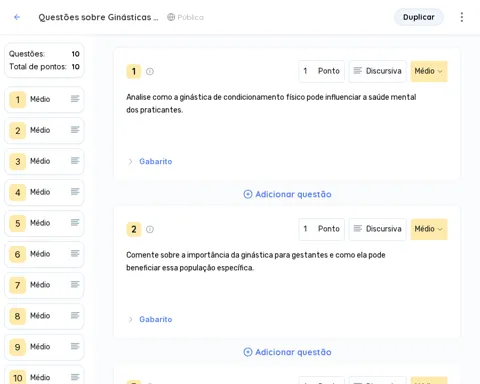
Task: Click the Pública visibility label
Action: pos(190,17)
